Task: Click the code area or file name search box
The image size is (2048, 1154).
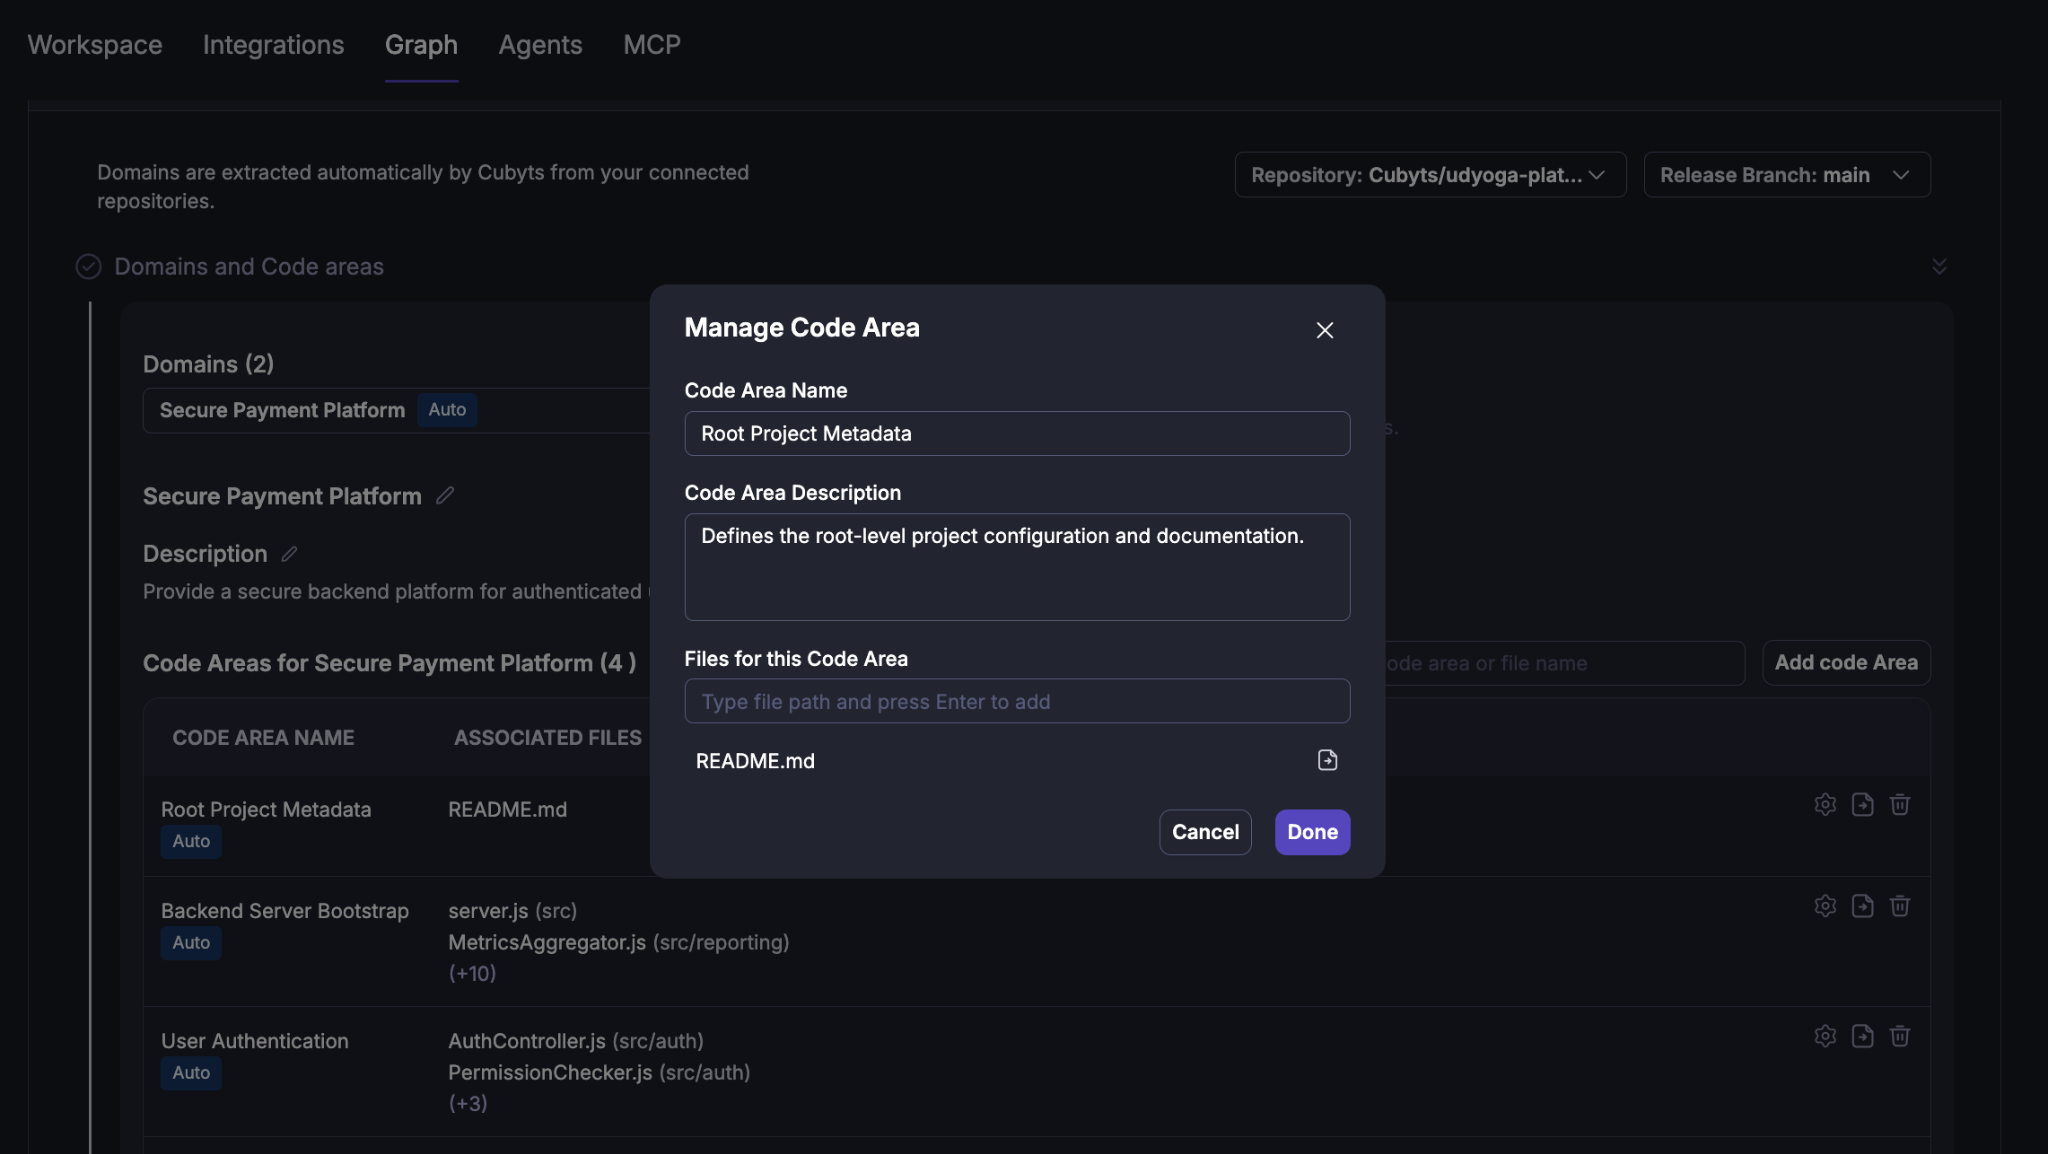Action: pyautogui.click(x=1565, y=663)
